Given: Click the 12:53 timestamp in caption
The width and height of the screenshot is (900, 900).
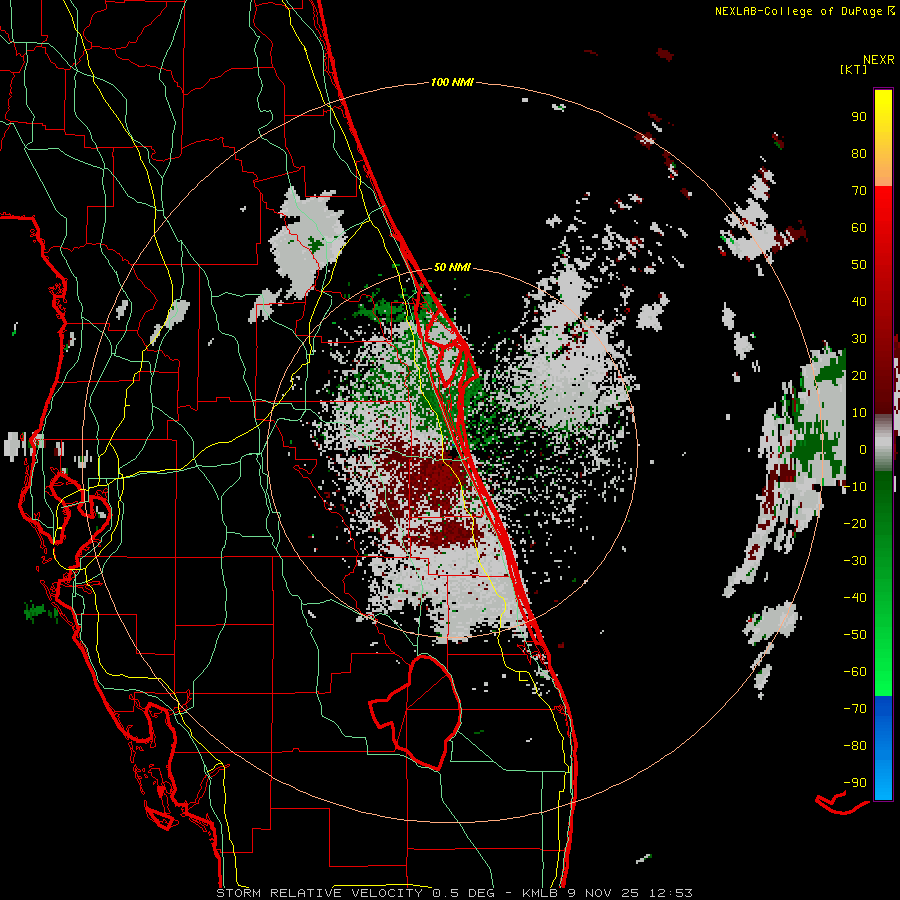Looking at the screenshot, I should 670,893.
